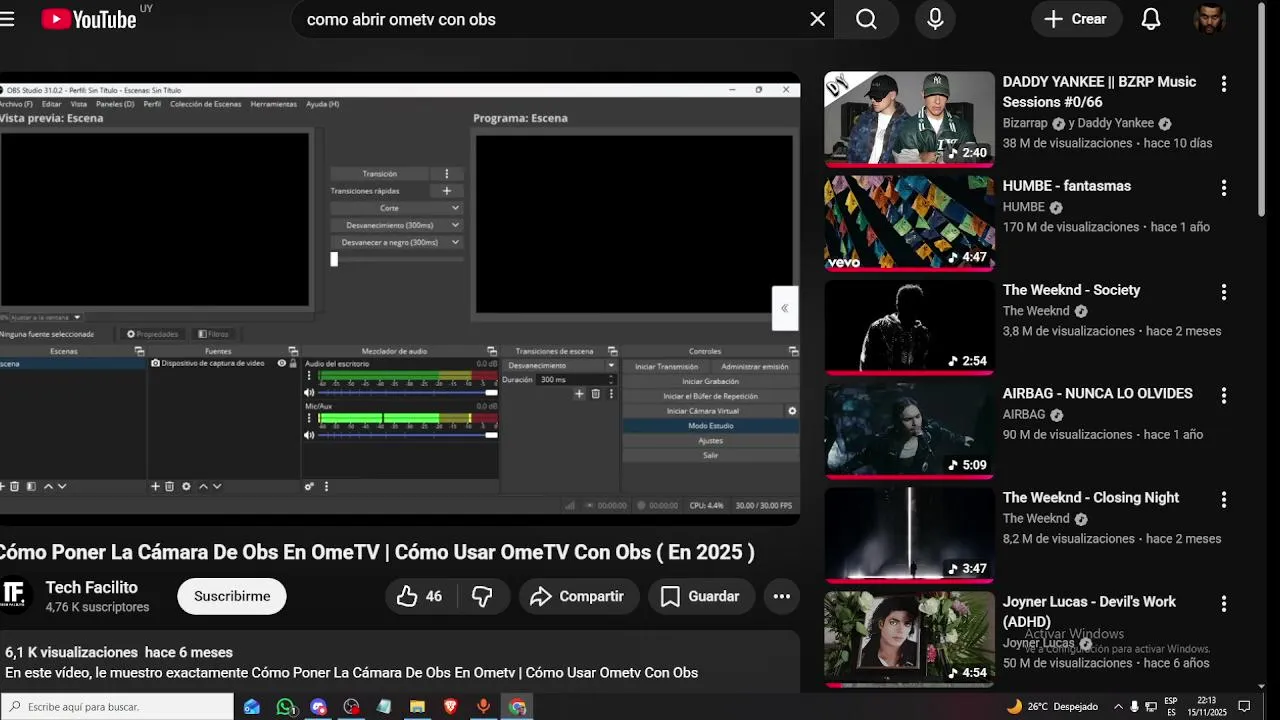Screen dimensions: 1280x720
Task: Open options for AIRBAG - NUNCA LO OLVIDES
Action: [1223, 396]
